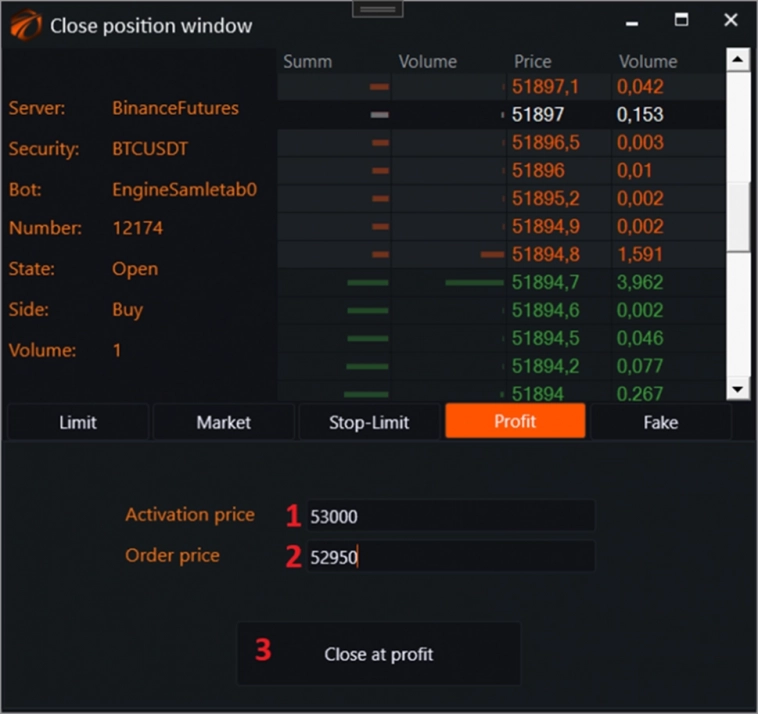758x714 pixels.
Task: Click volume 0,153 cell
Action: 640,115
